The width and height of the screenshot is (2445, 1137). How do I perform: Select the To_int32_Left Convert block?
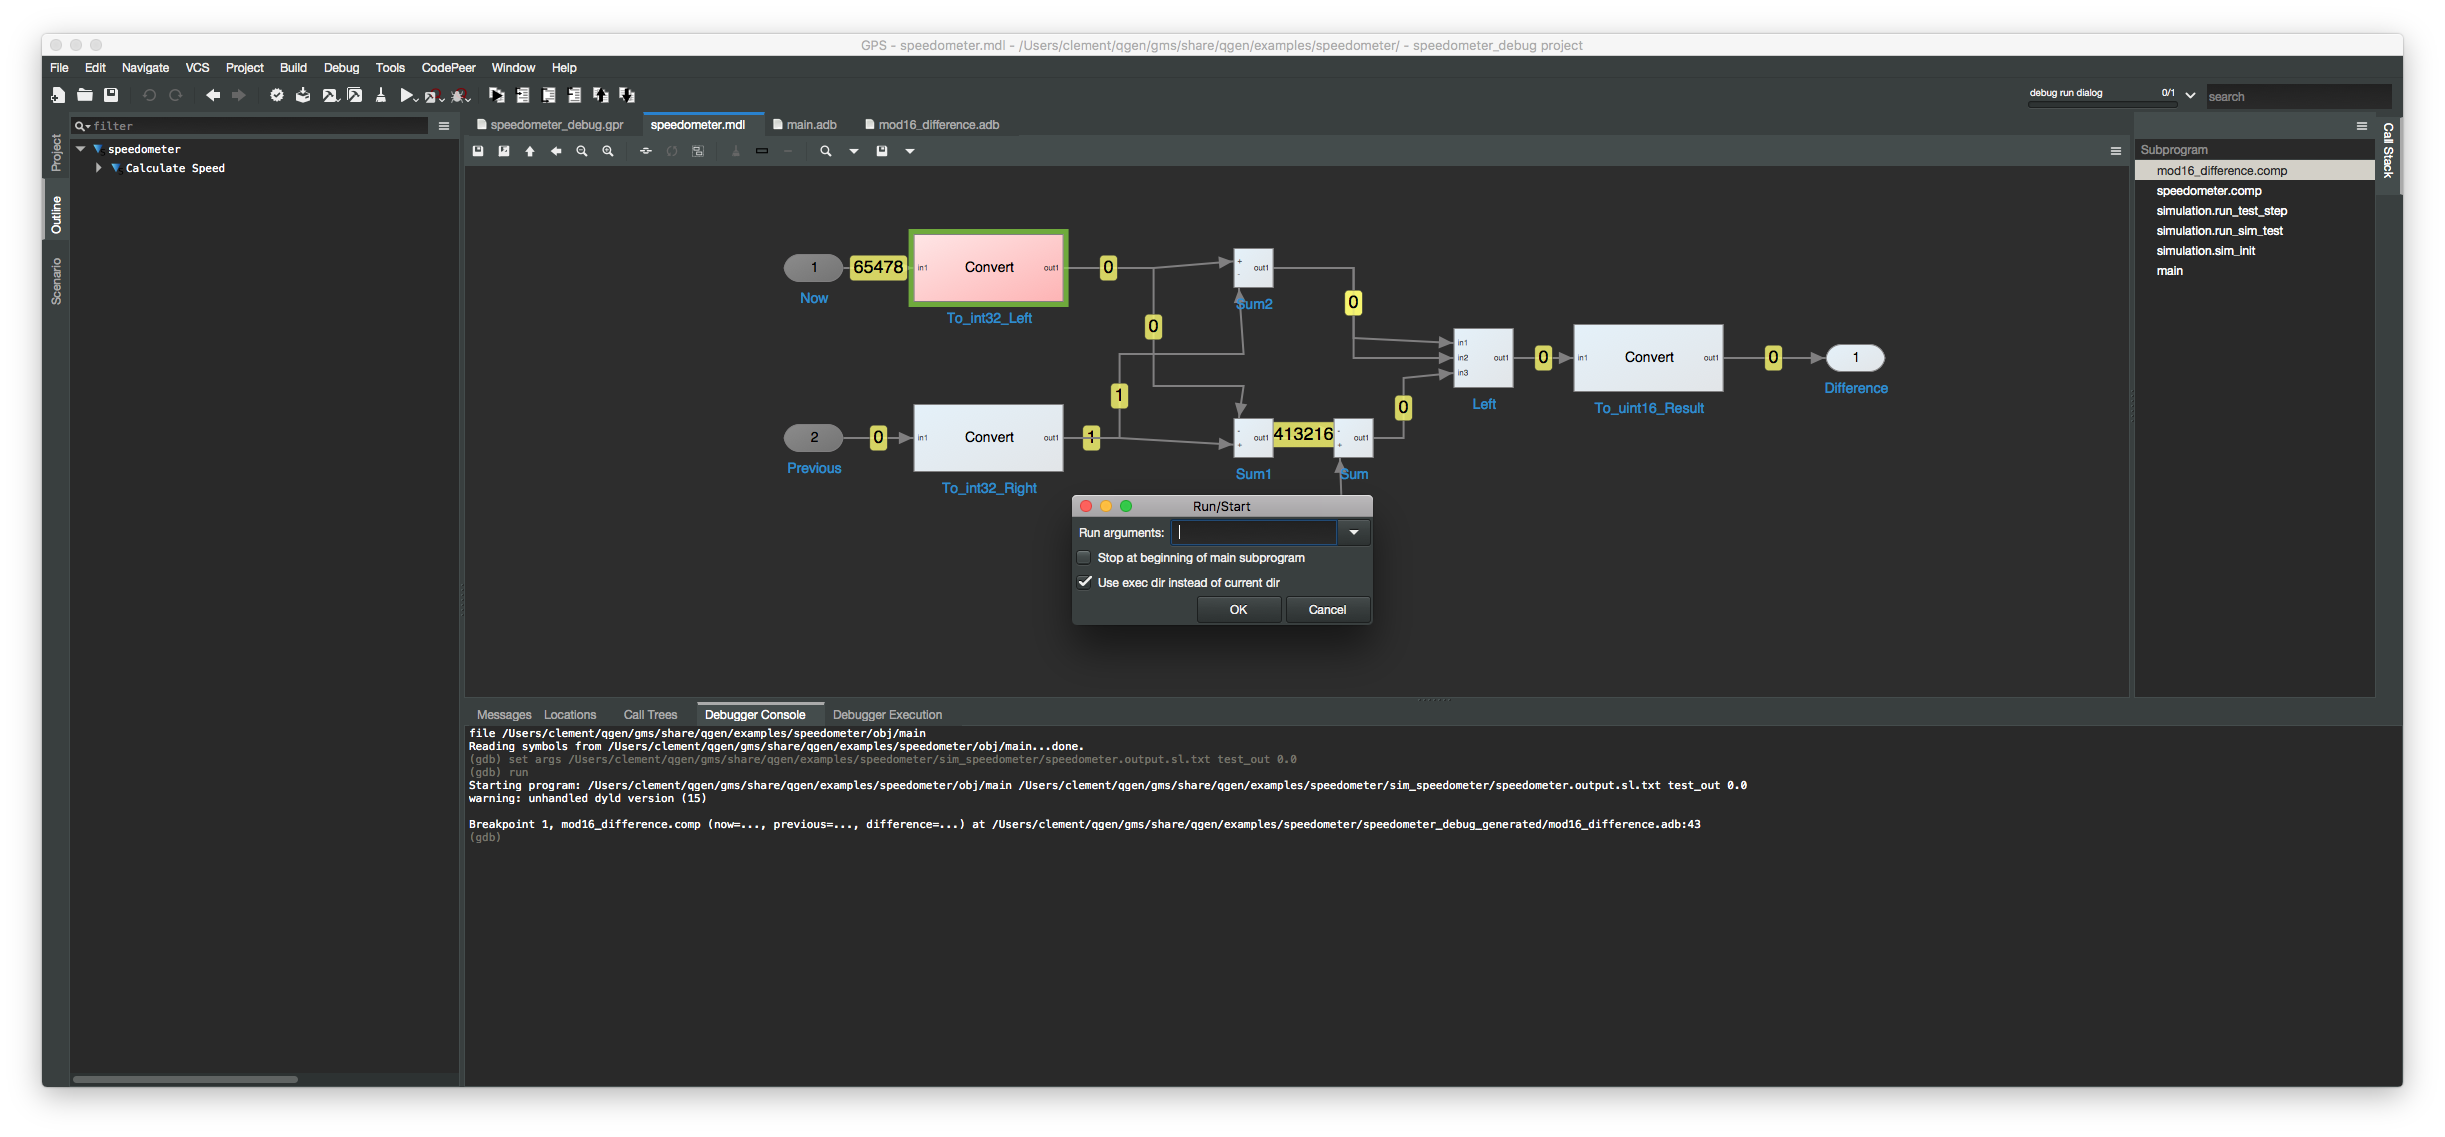[988, 268]
